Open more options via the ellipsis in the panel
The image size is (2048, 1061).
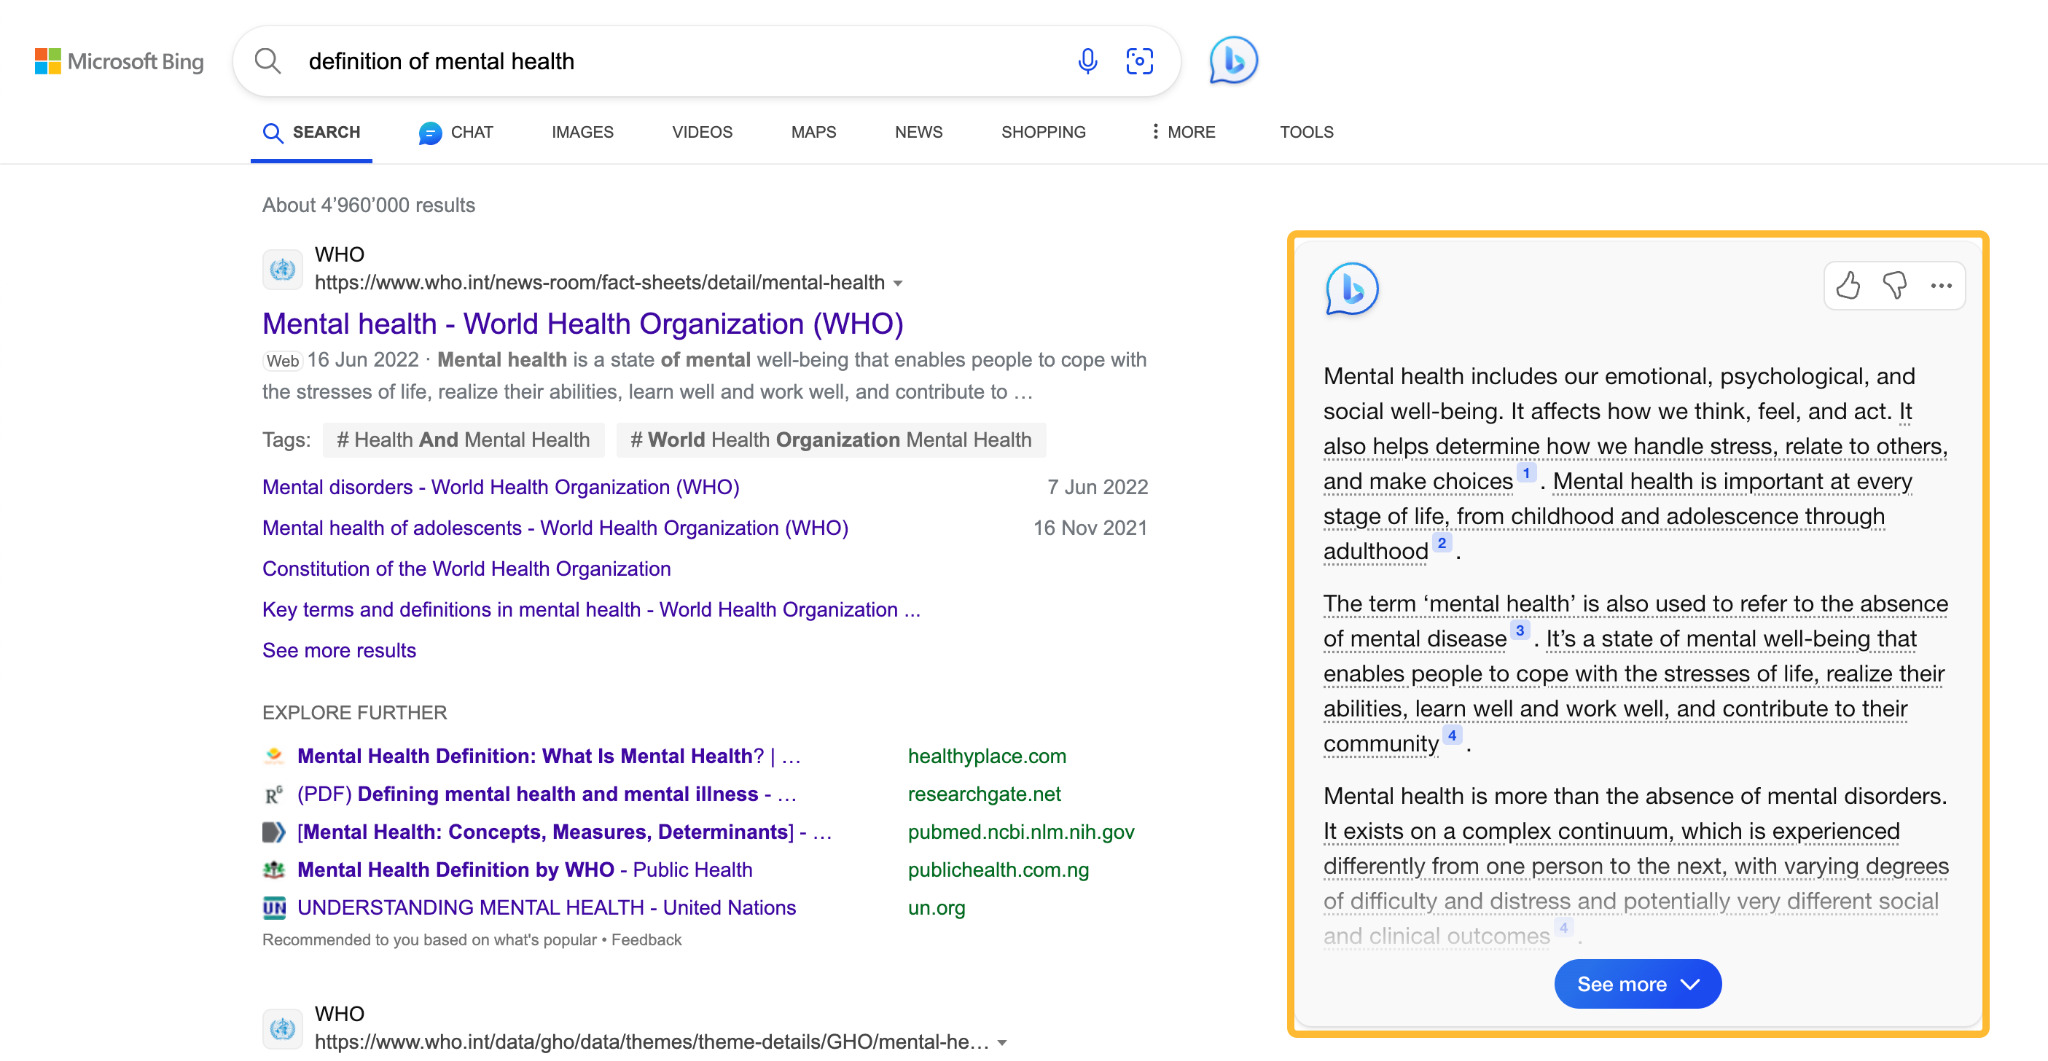click(1941, 286)
